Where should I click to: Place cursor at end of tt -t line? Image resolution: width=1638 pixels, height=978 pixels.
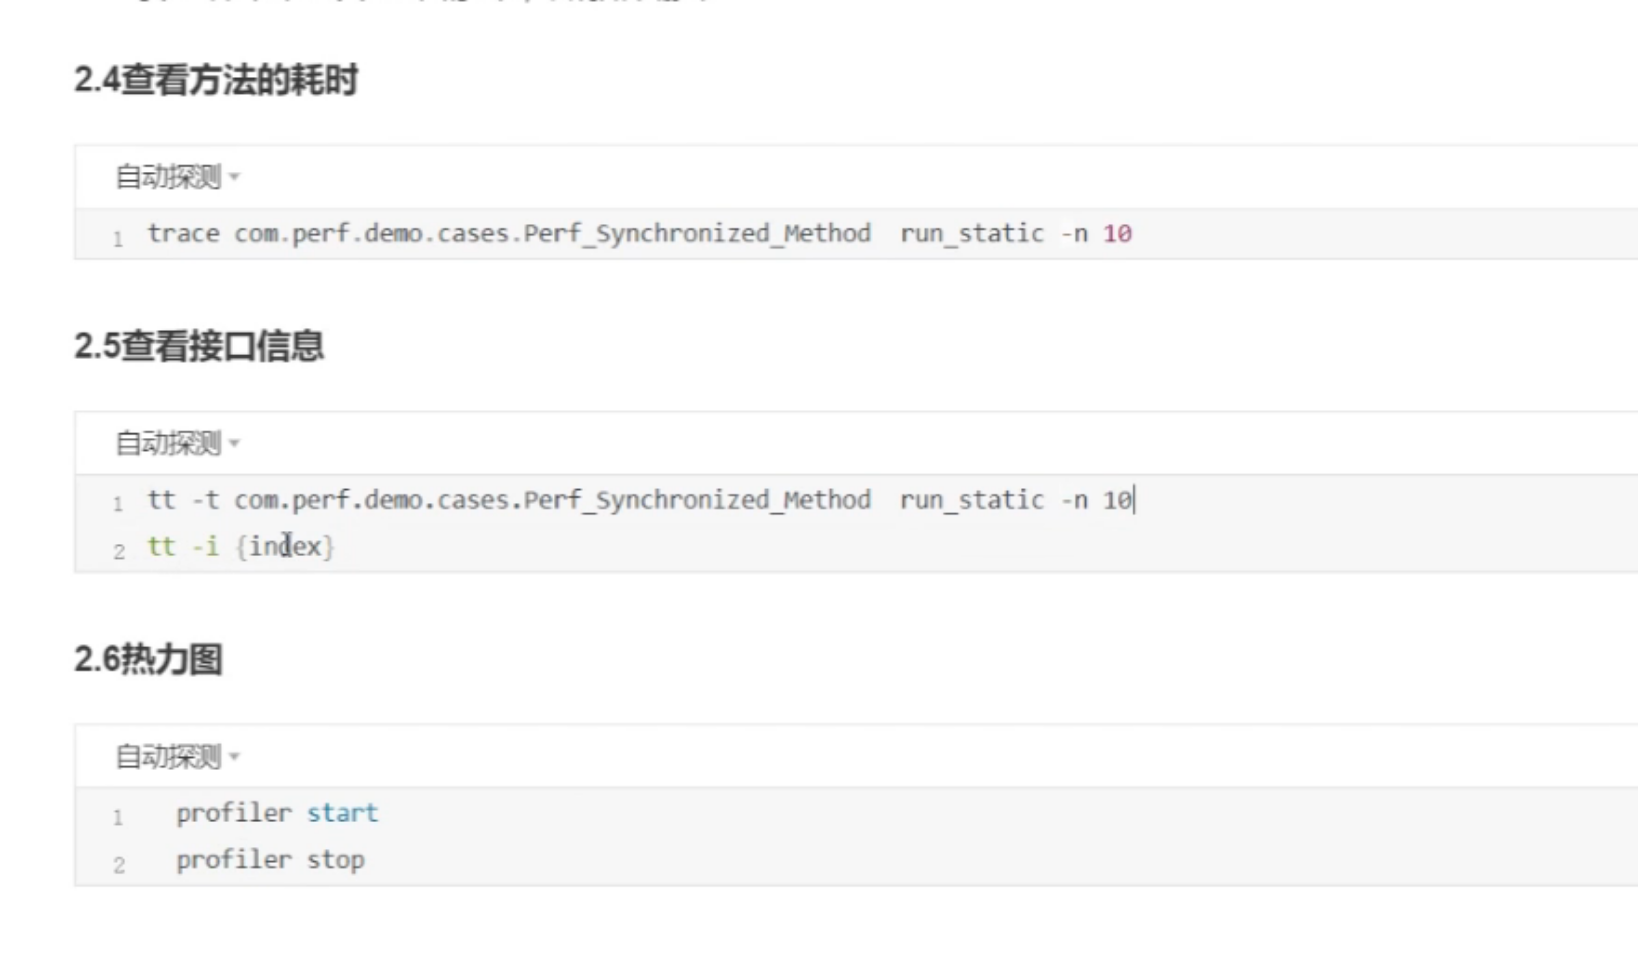[1134, 500]
